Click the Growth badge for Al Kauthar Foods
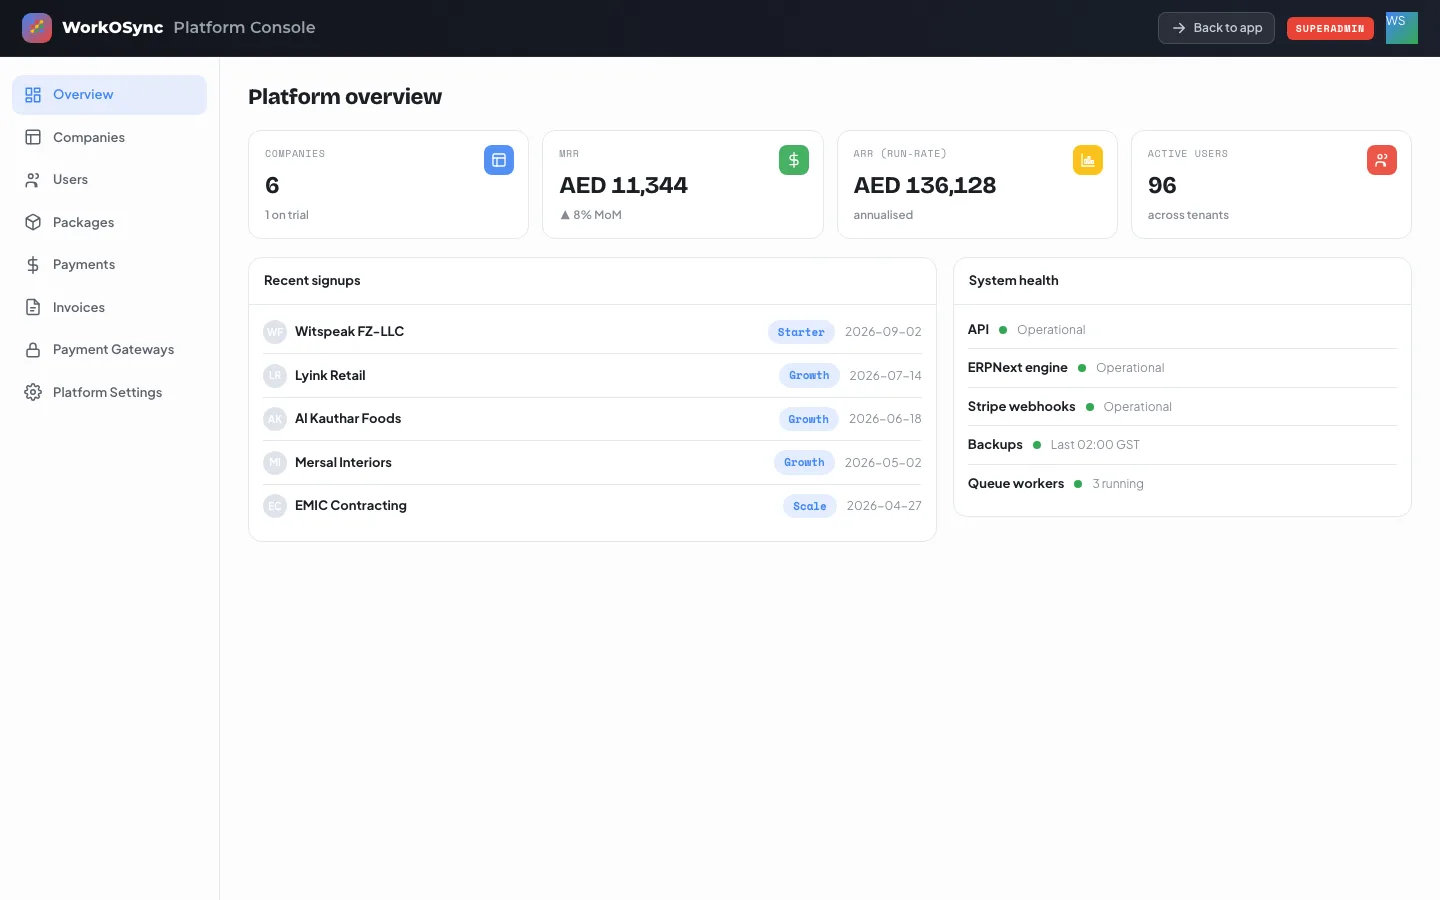The image size is (1440, 900). click(809, 419)
